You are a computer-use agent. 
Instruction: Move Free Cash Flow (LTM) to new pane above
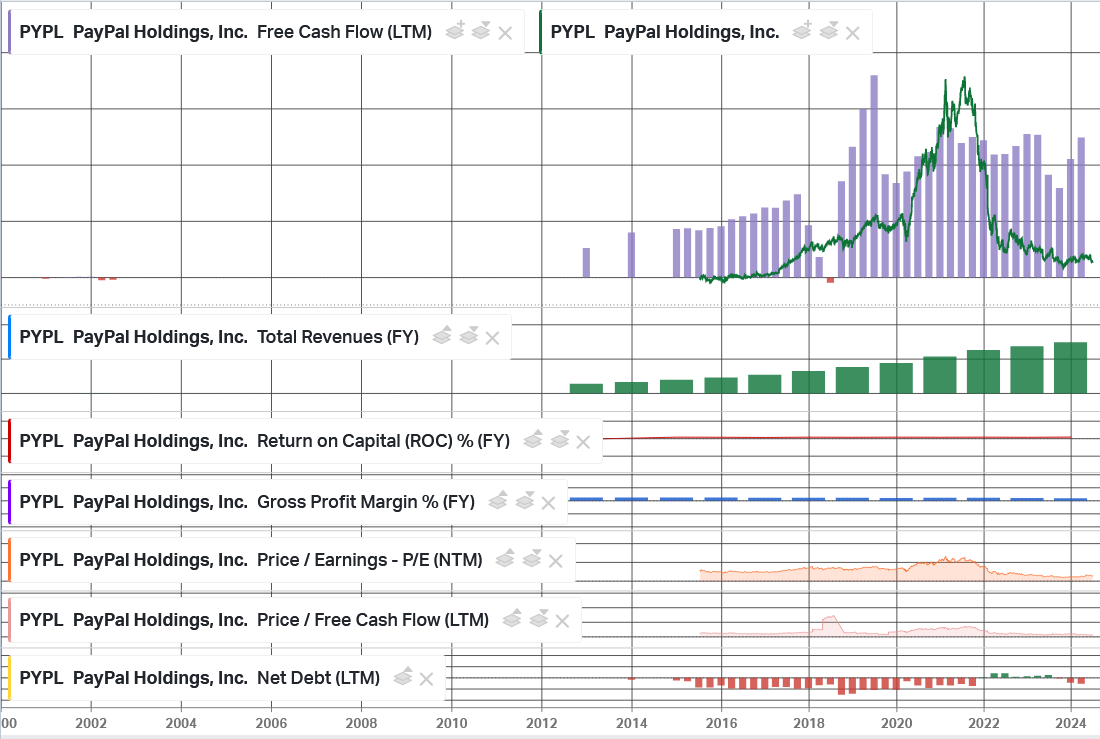[x=455, y=31]
